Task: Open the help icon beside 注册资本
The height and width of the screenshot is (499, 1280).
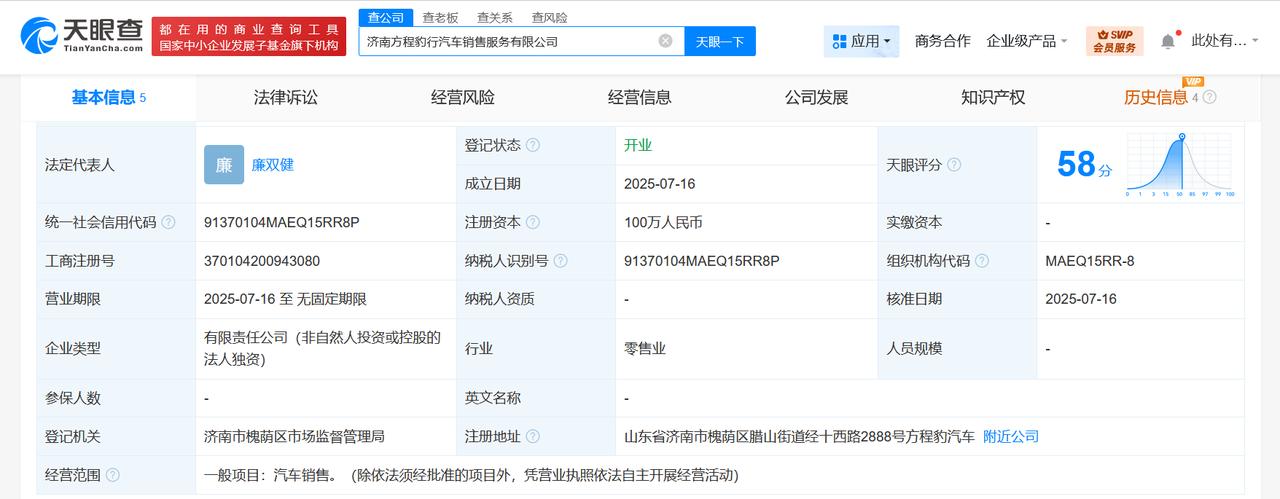Action: (533, 223)
